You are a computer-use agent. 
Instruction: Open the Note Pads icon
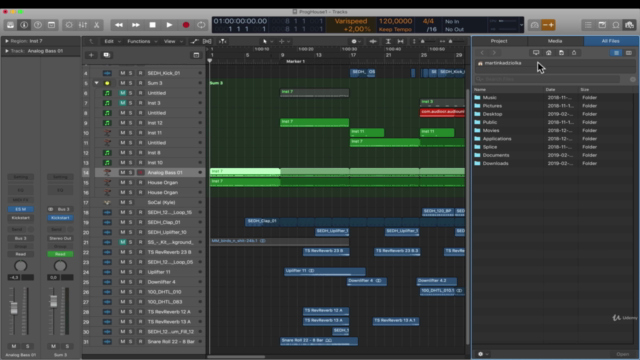pyautogui.click(x=602, y=25)
